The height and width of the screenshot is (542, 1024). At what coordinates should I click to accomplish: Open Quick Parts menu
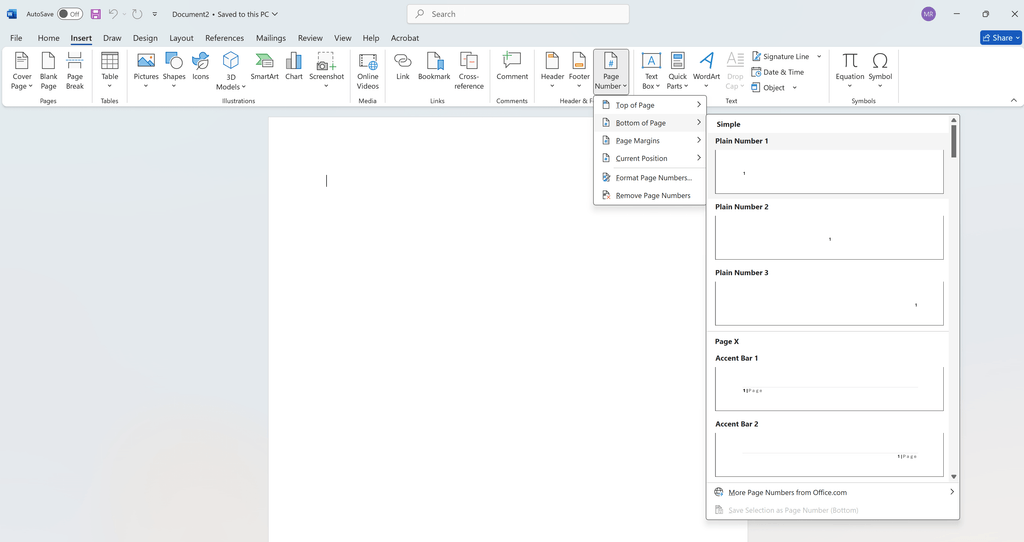[677, 71]
